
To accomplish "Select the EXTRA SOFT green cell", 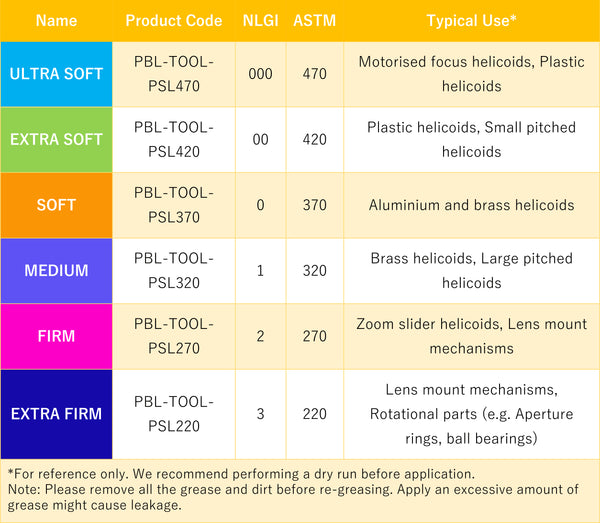I will [56, 140].
